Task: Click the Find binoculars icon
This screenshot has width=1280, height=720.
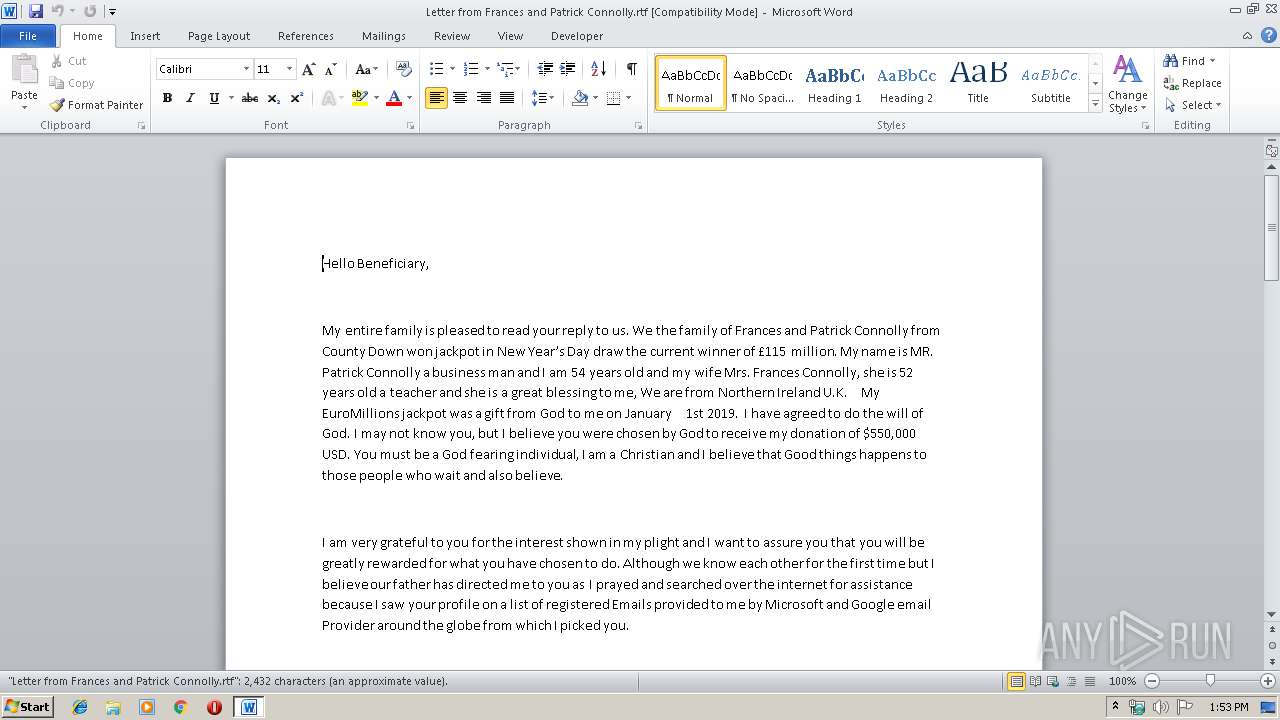Action: click(1171, 61)
